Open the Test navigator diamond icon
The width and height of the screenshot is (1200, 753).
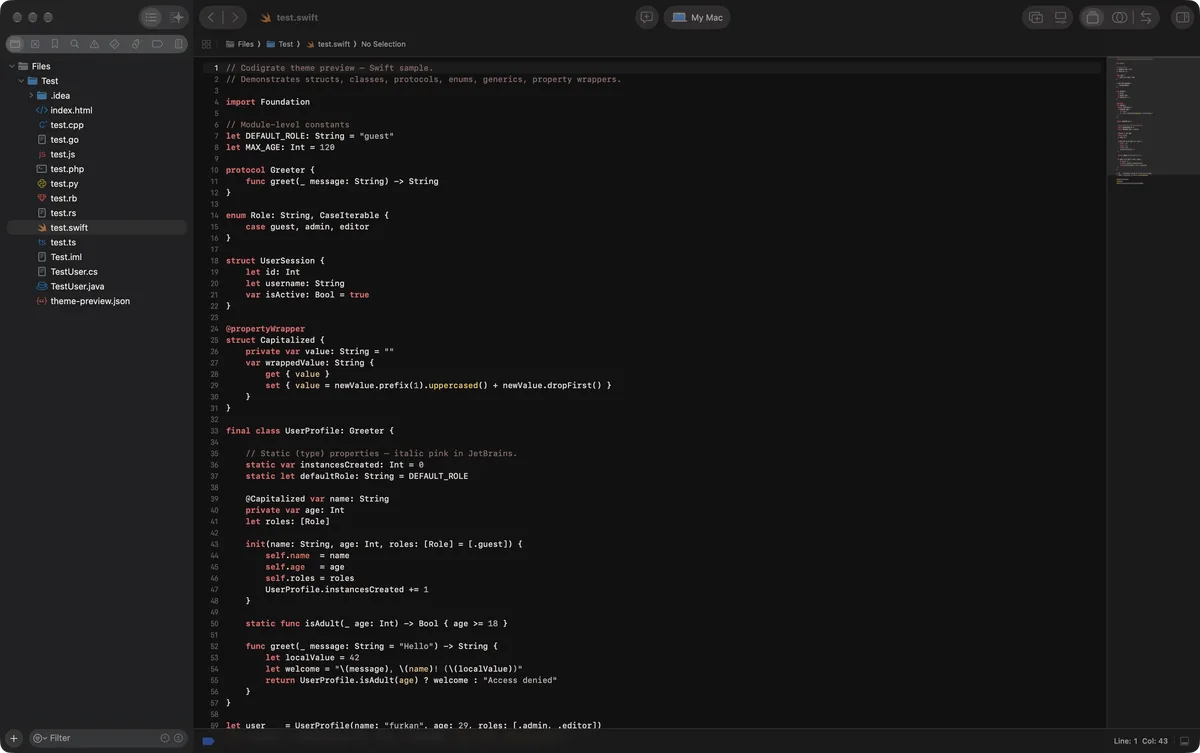click(115, 44)
